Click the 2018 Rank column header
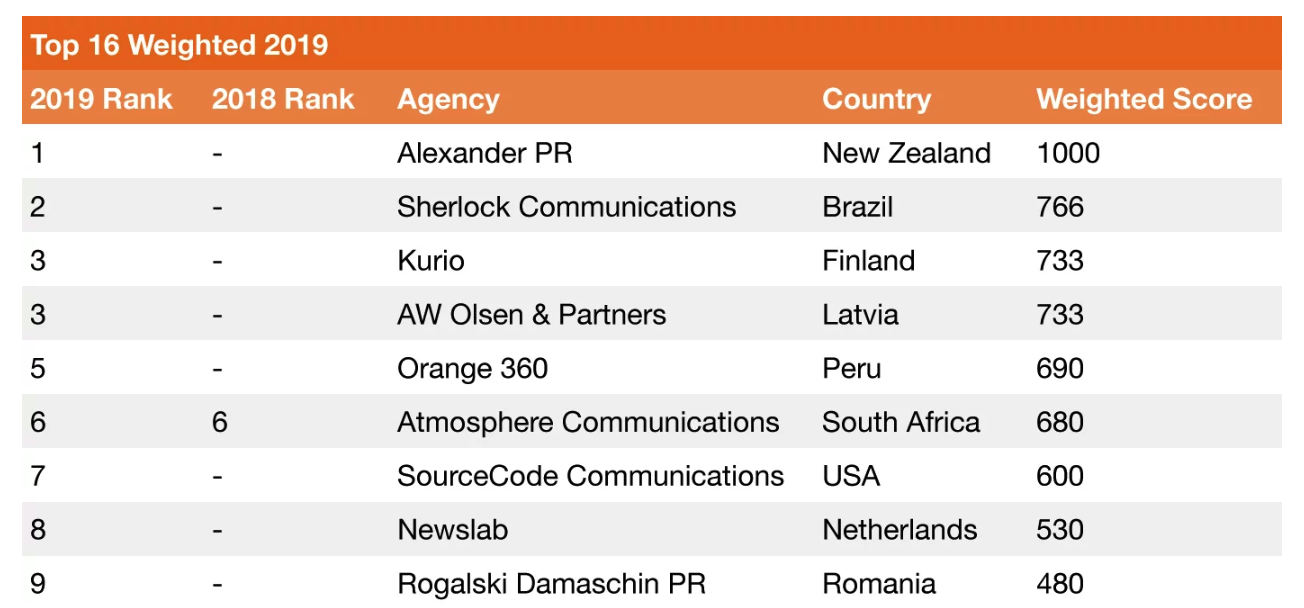 pyautogui.click(x=283, y=99)
